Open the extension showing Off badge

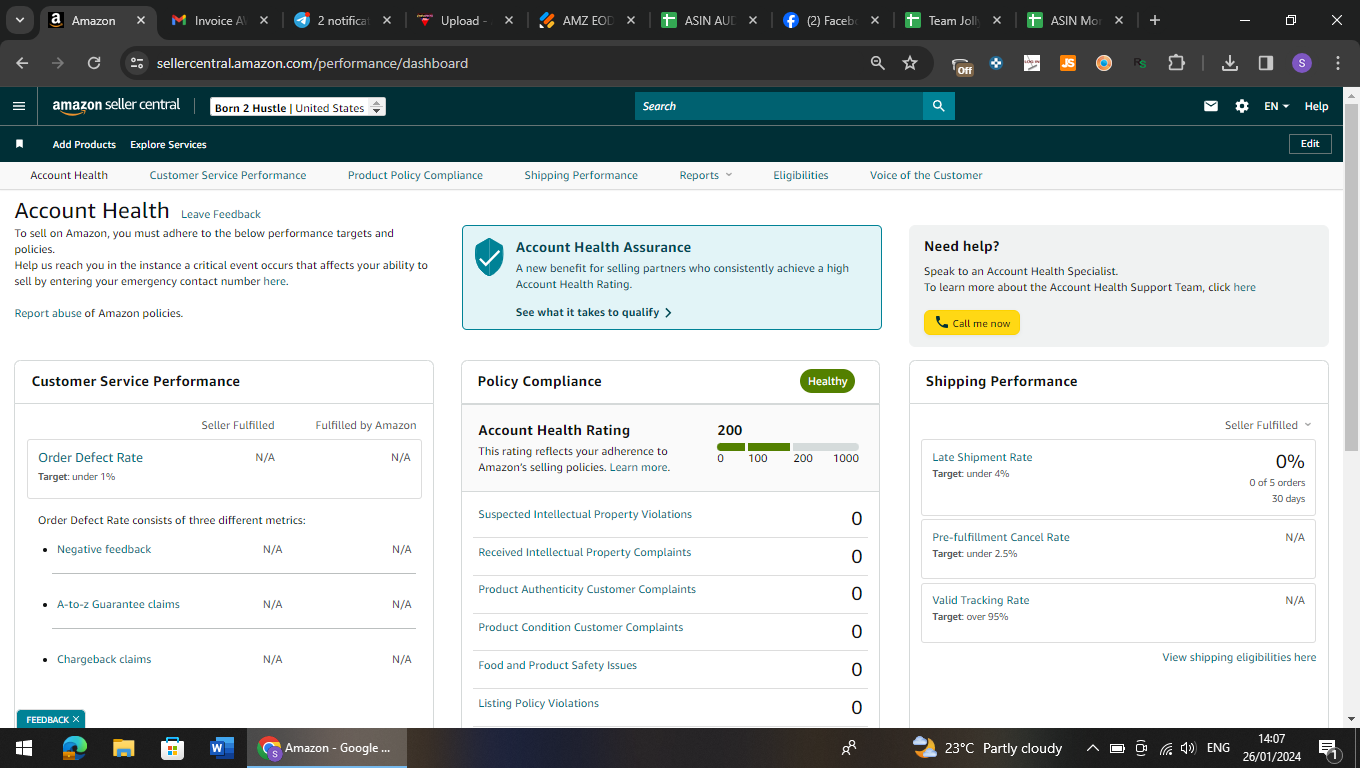[961, 65]
